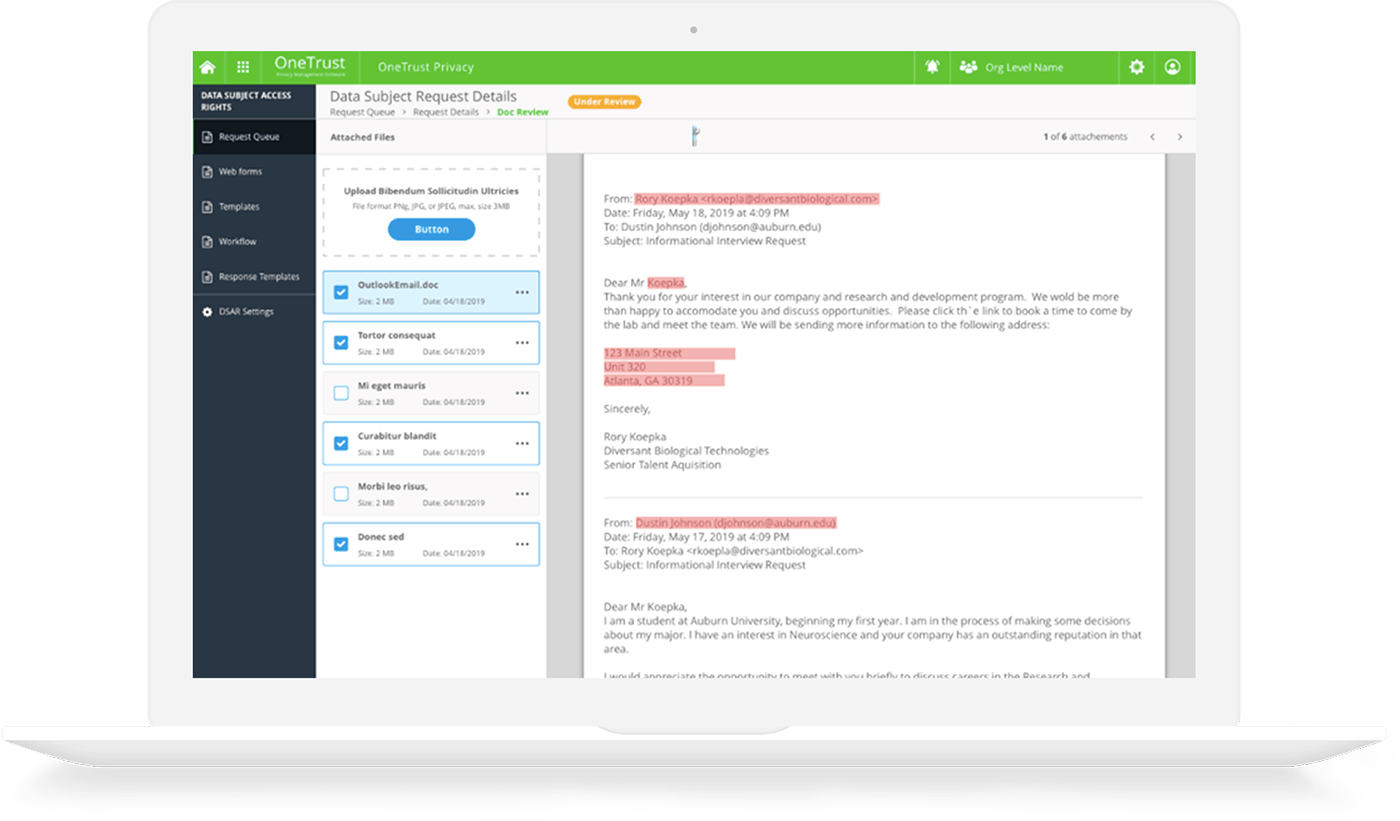Open more options for OutlookEmail.doc
1400x821 pixels.
(x=522, y=292)
